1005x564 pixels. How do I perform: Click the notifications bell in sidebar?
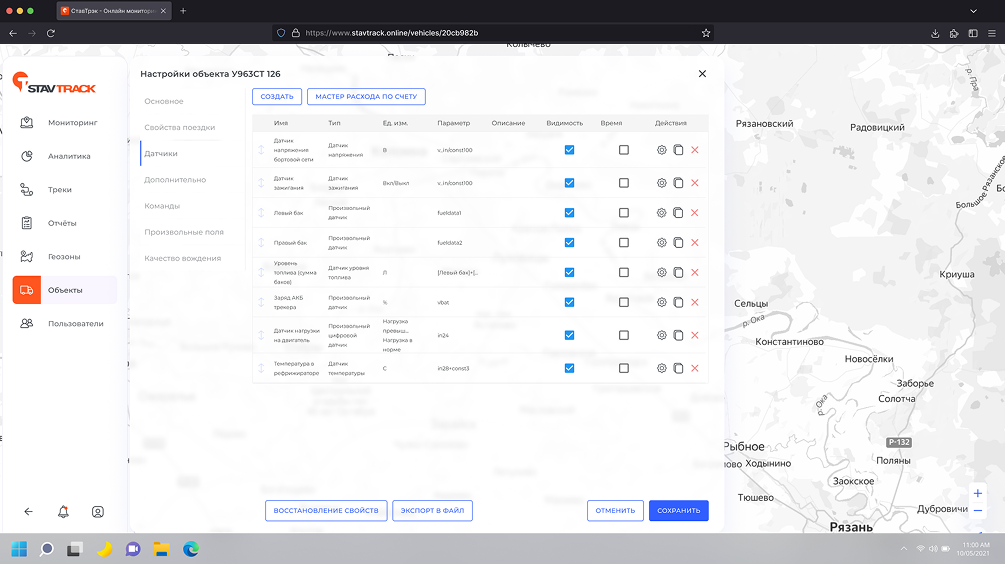click(x=63, y=512)
